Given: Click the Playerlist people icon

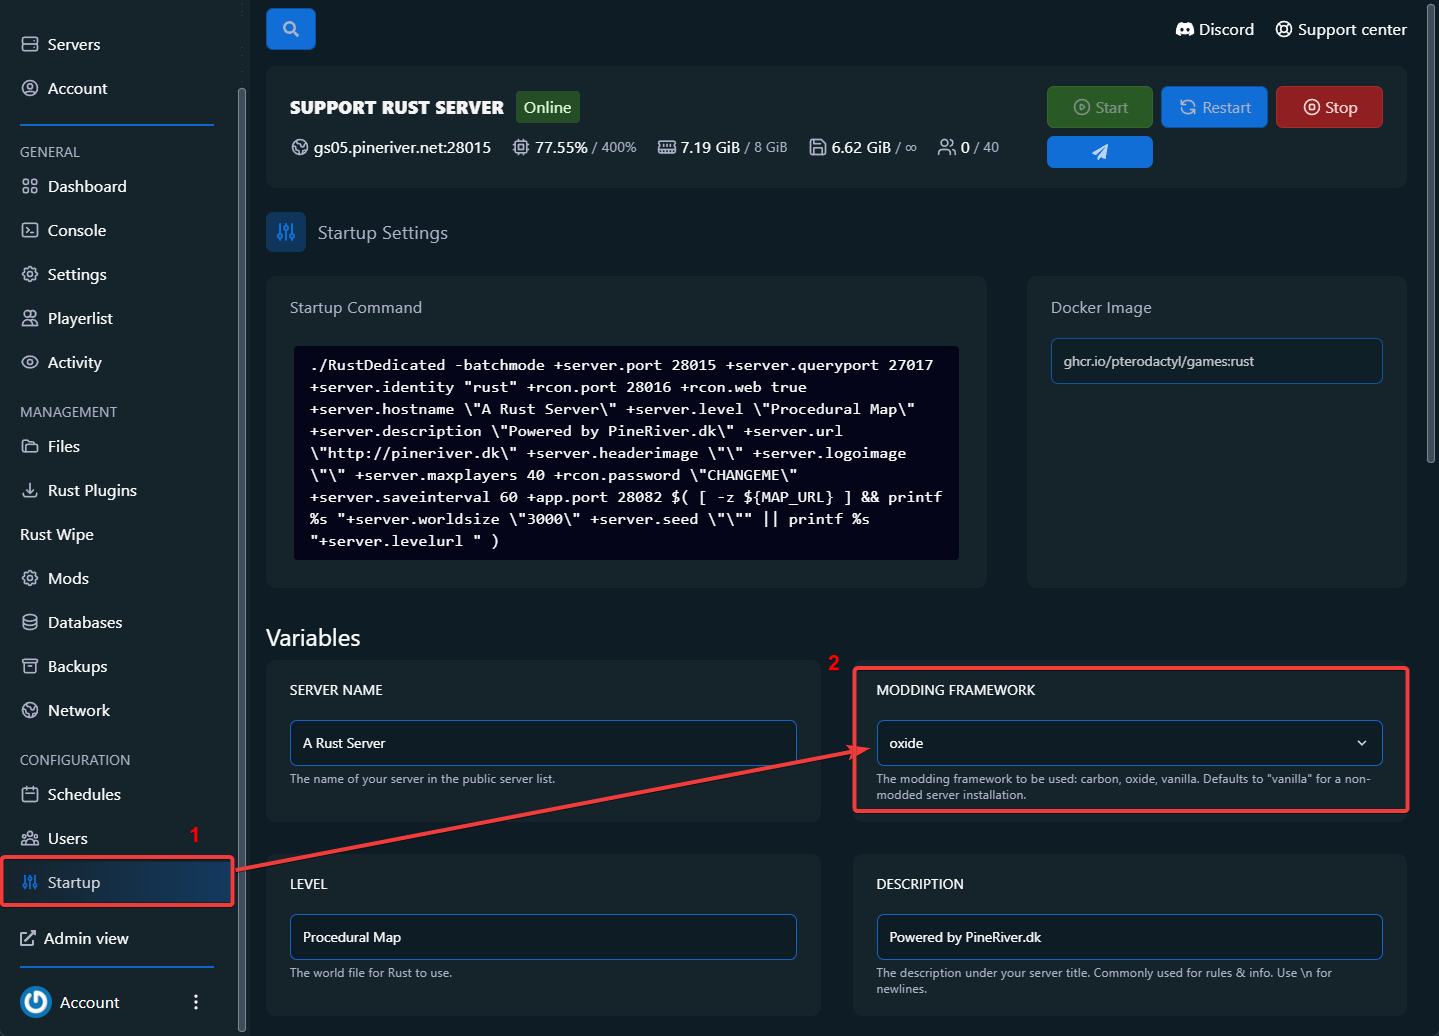Looking at the screenshot, I should pyautogui.click(x=30, y=318).
